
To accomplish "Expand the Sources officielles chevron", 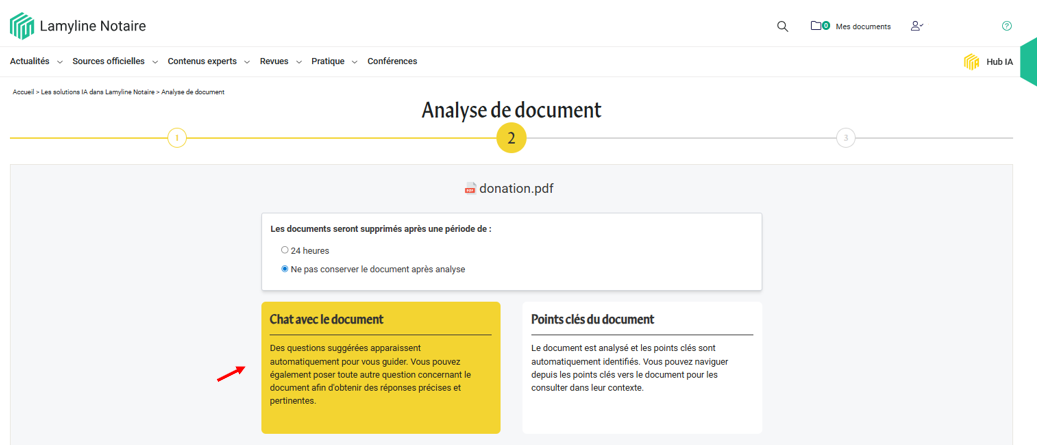I will tap(155, 62).
